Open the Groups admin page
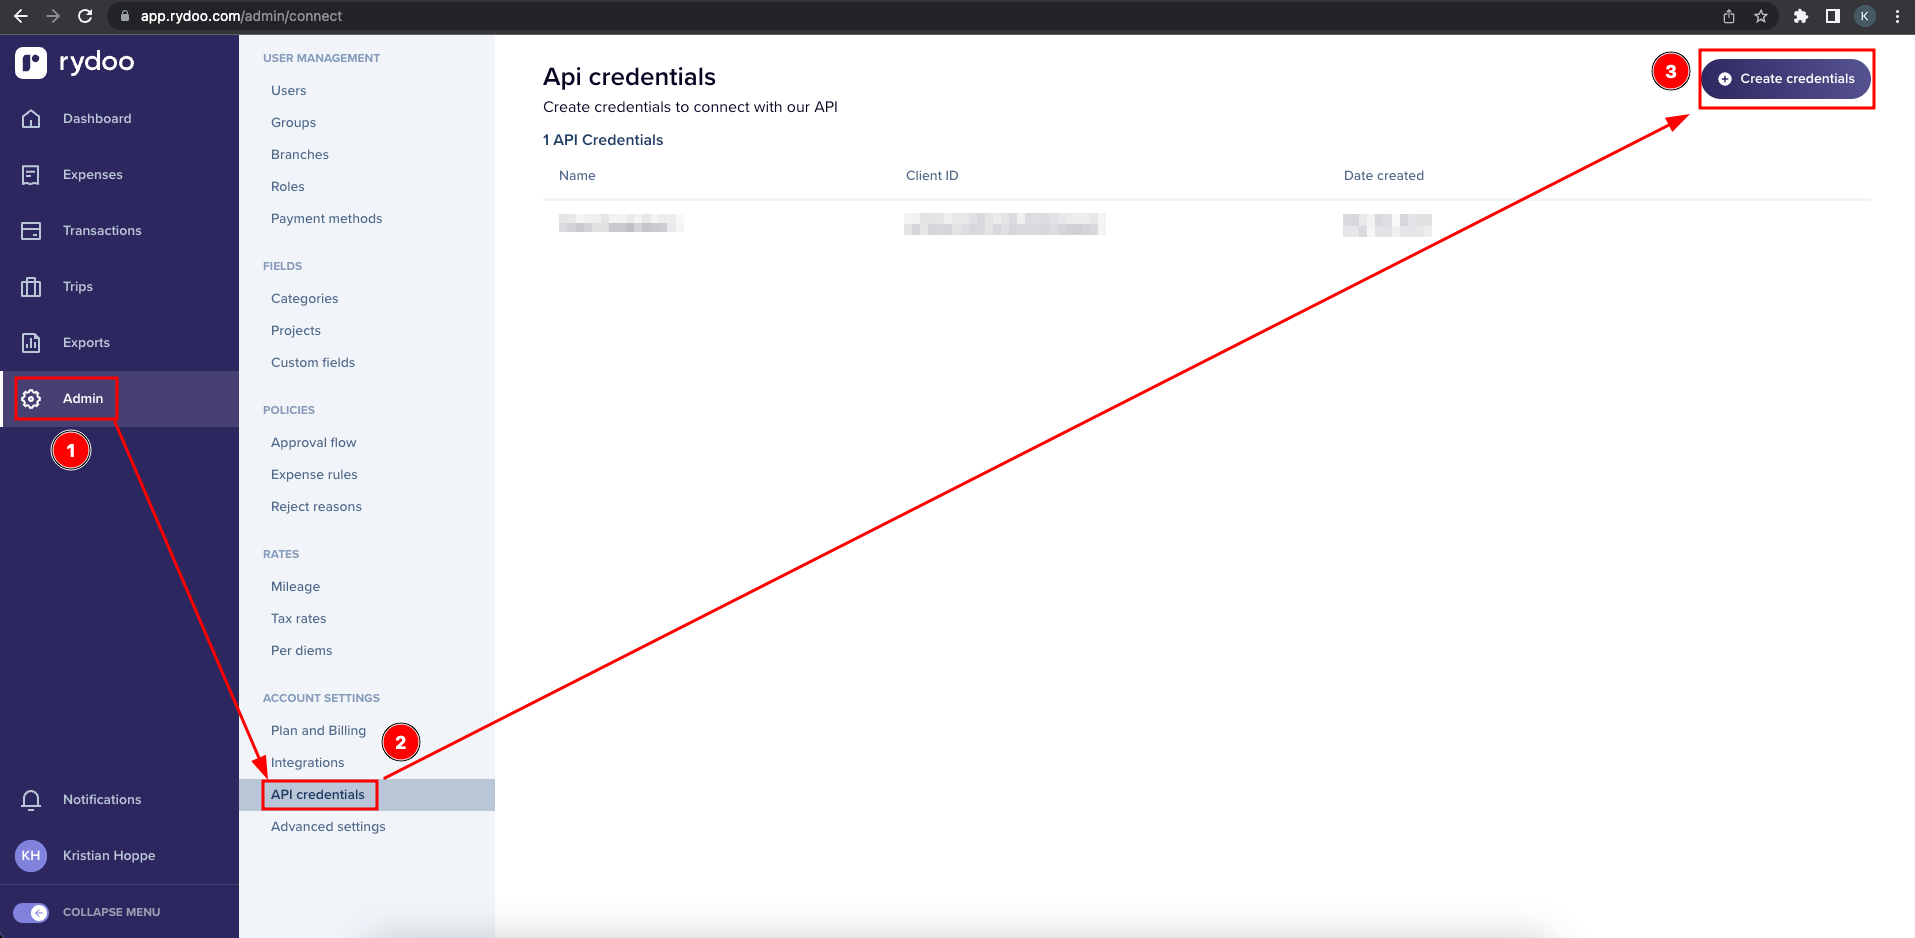Viewport: 1915px width, 938px height. (x=294, y=123)
